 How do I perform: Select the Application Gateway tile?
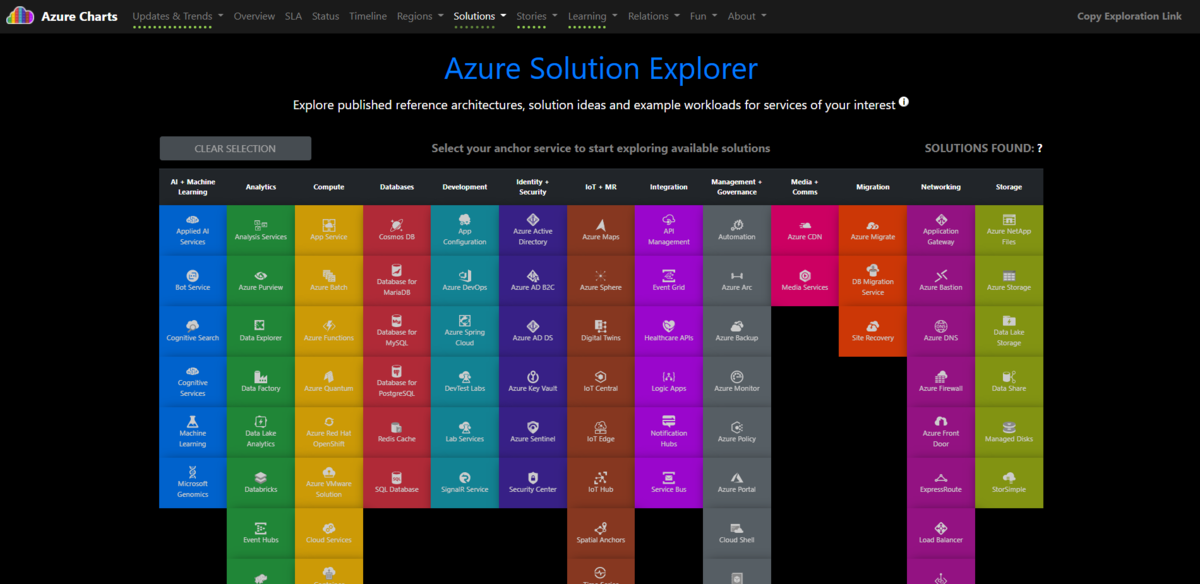point(941,230)
